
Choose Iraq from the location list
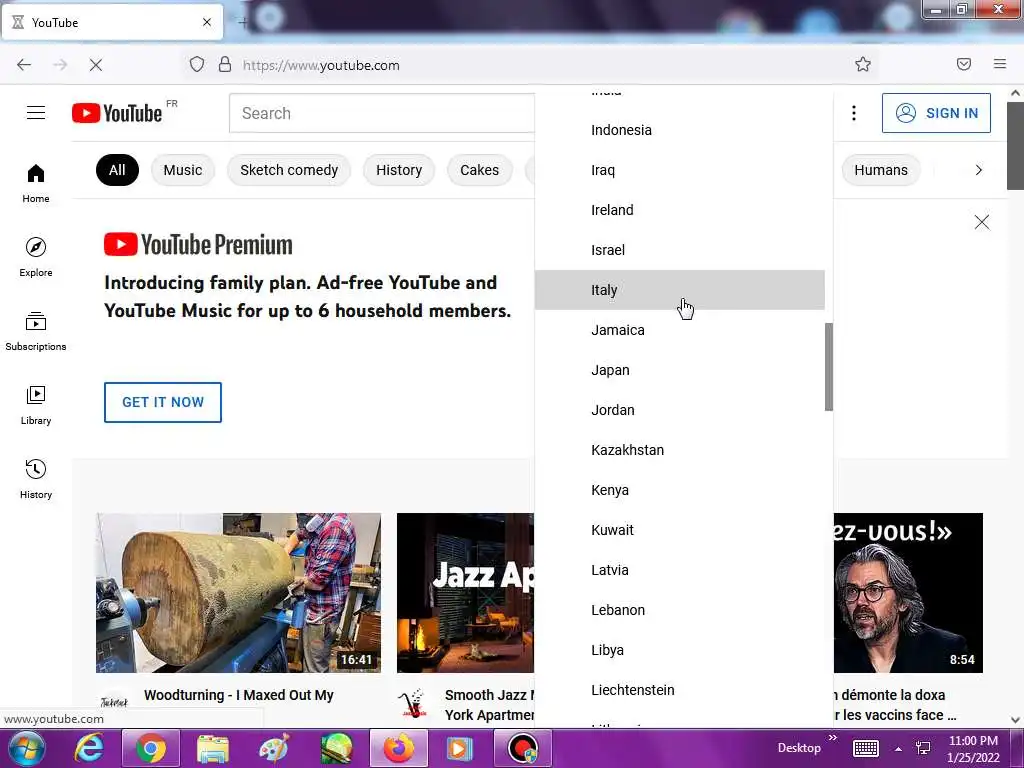point(679,170)
